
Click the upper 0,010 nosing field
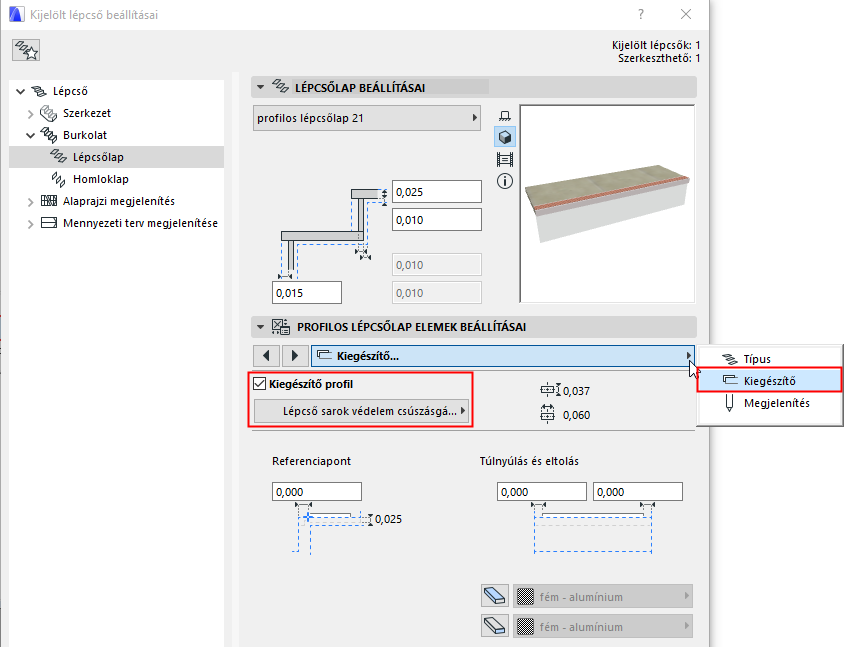[x=437, y=220]
